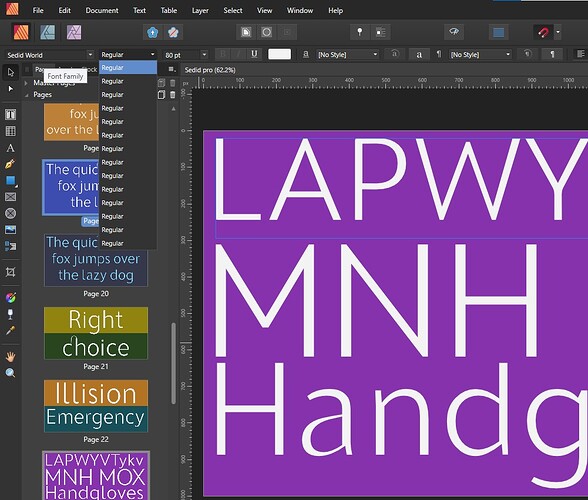This screenshot has width=588, height=500.
Task: Open the View menu
Action: pyautogui.click(x=264, y=11)
